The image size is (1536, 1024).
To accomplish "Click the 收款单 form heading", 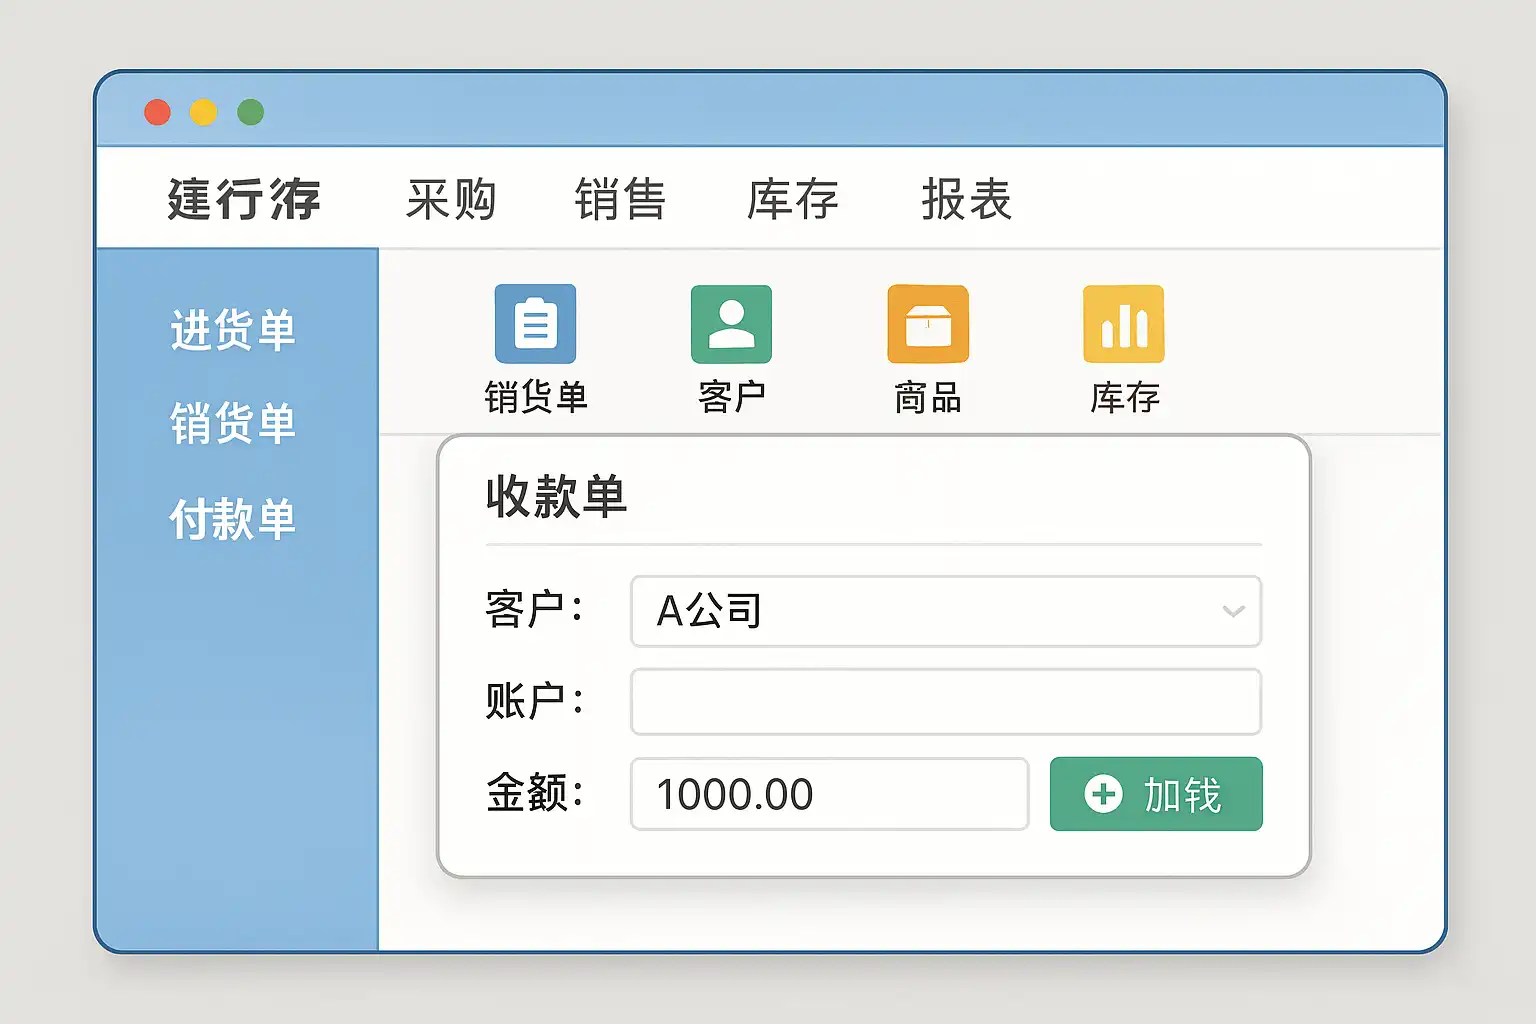I will (x=556, y=496).
